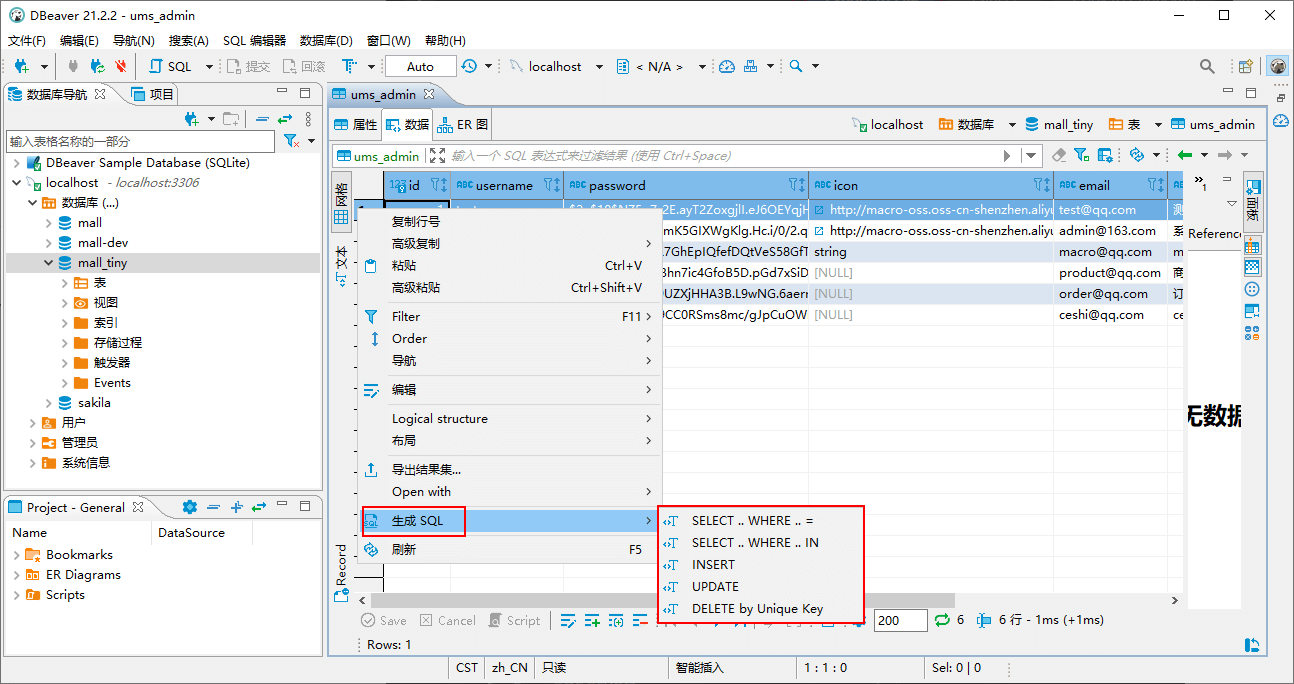The image size is (1294, 684).
Task: Click save filter funnel icon in editor
Action: click(1081, 155)
